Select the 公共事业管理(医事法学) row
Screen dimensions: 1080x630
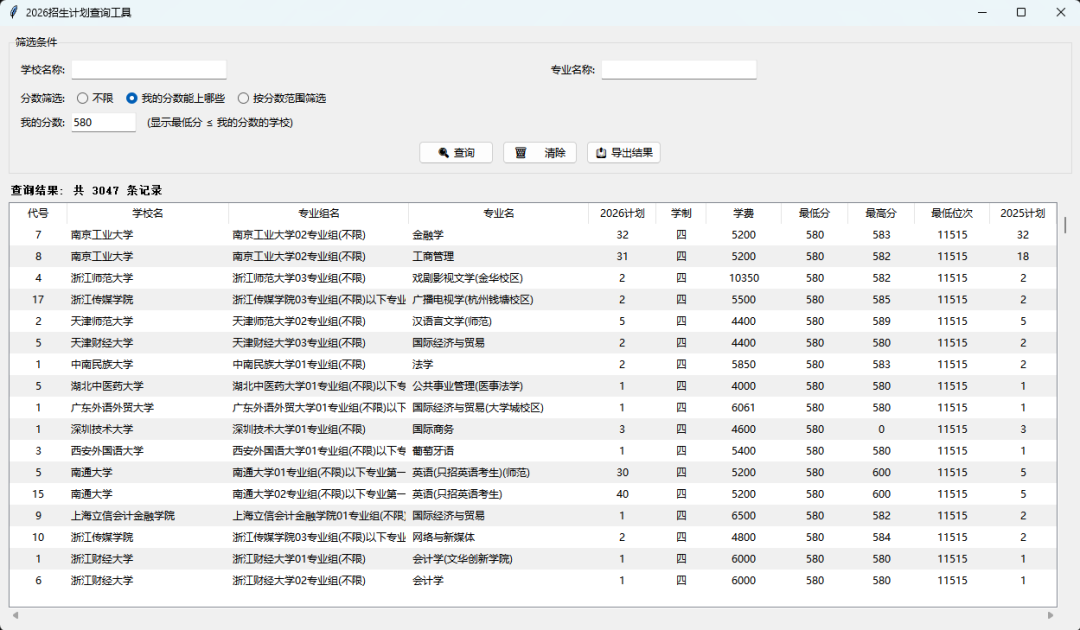coord(532,386)
